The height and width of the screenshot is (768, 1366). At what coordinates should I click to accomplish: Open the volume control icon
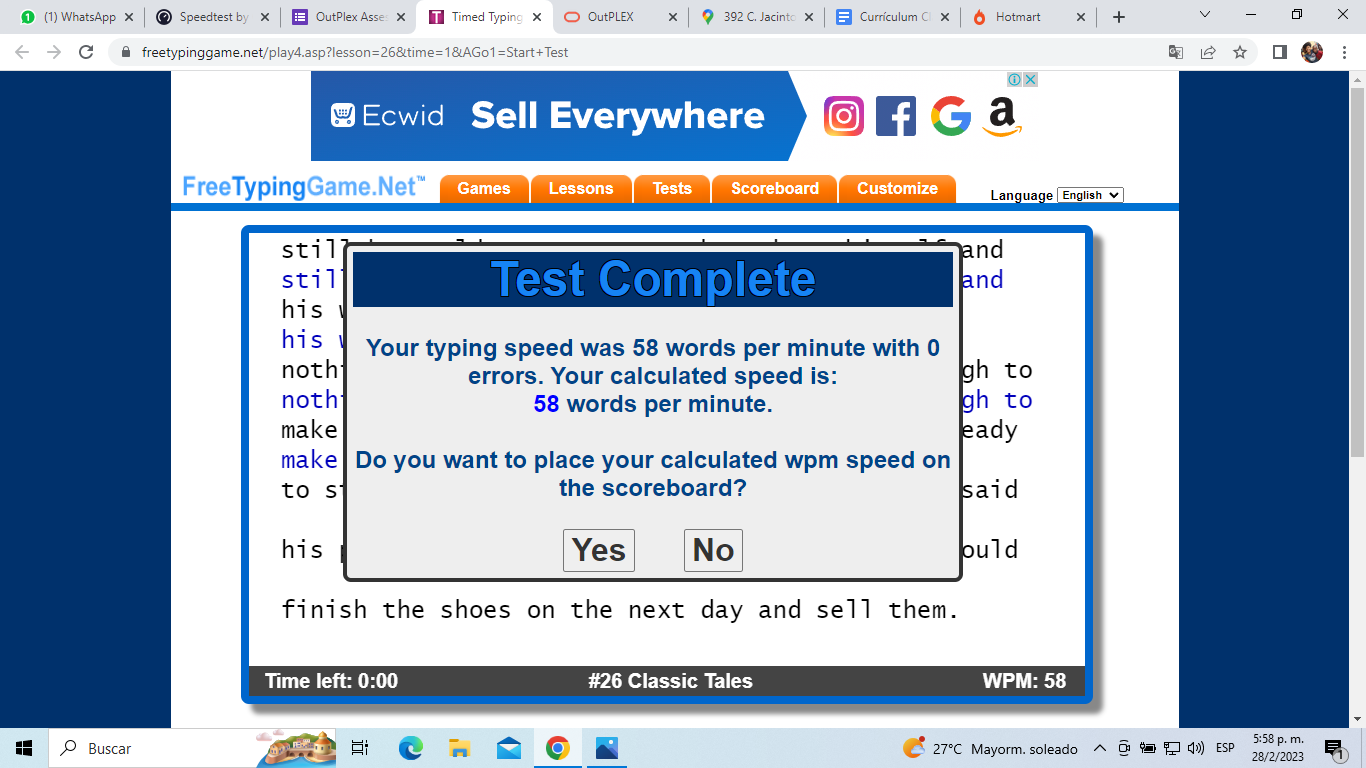tap(1196, 748)
